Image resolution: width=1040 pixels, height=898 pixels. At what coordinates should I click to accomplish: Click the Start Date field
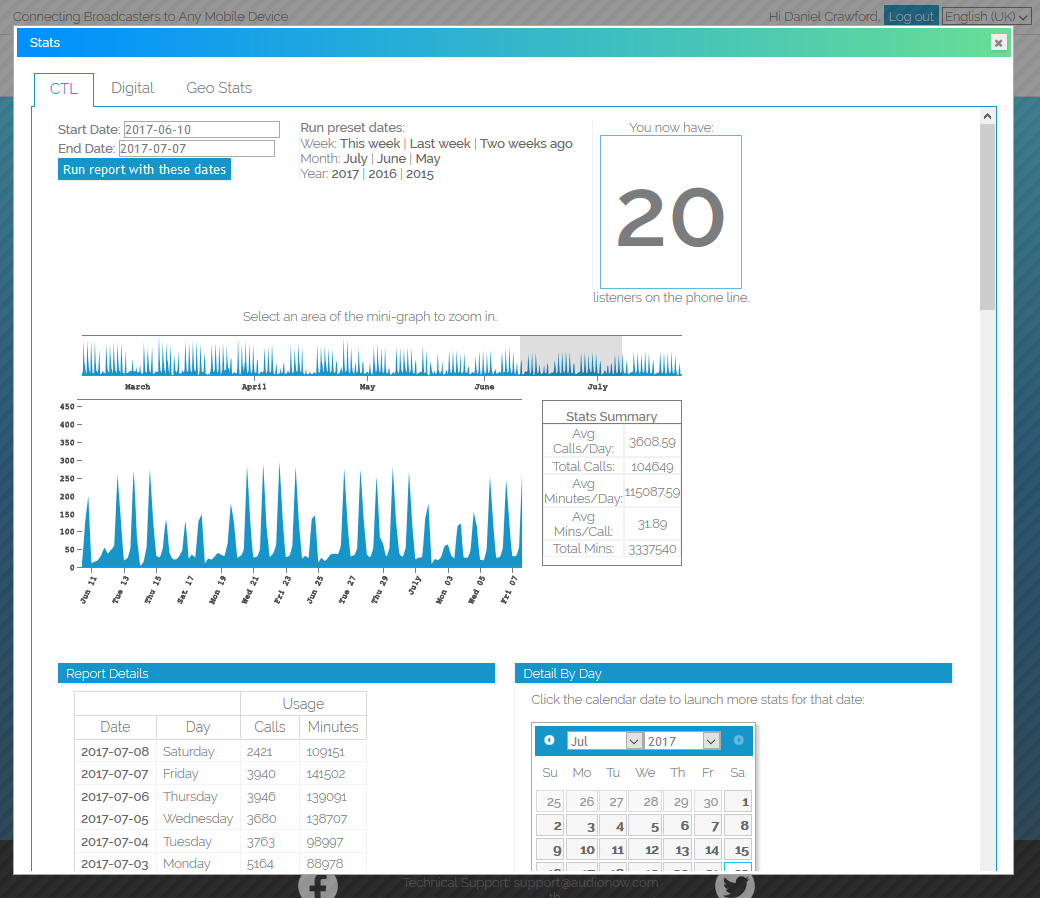click(202, 129)
